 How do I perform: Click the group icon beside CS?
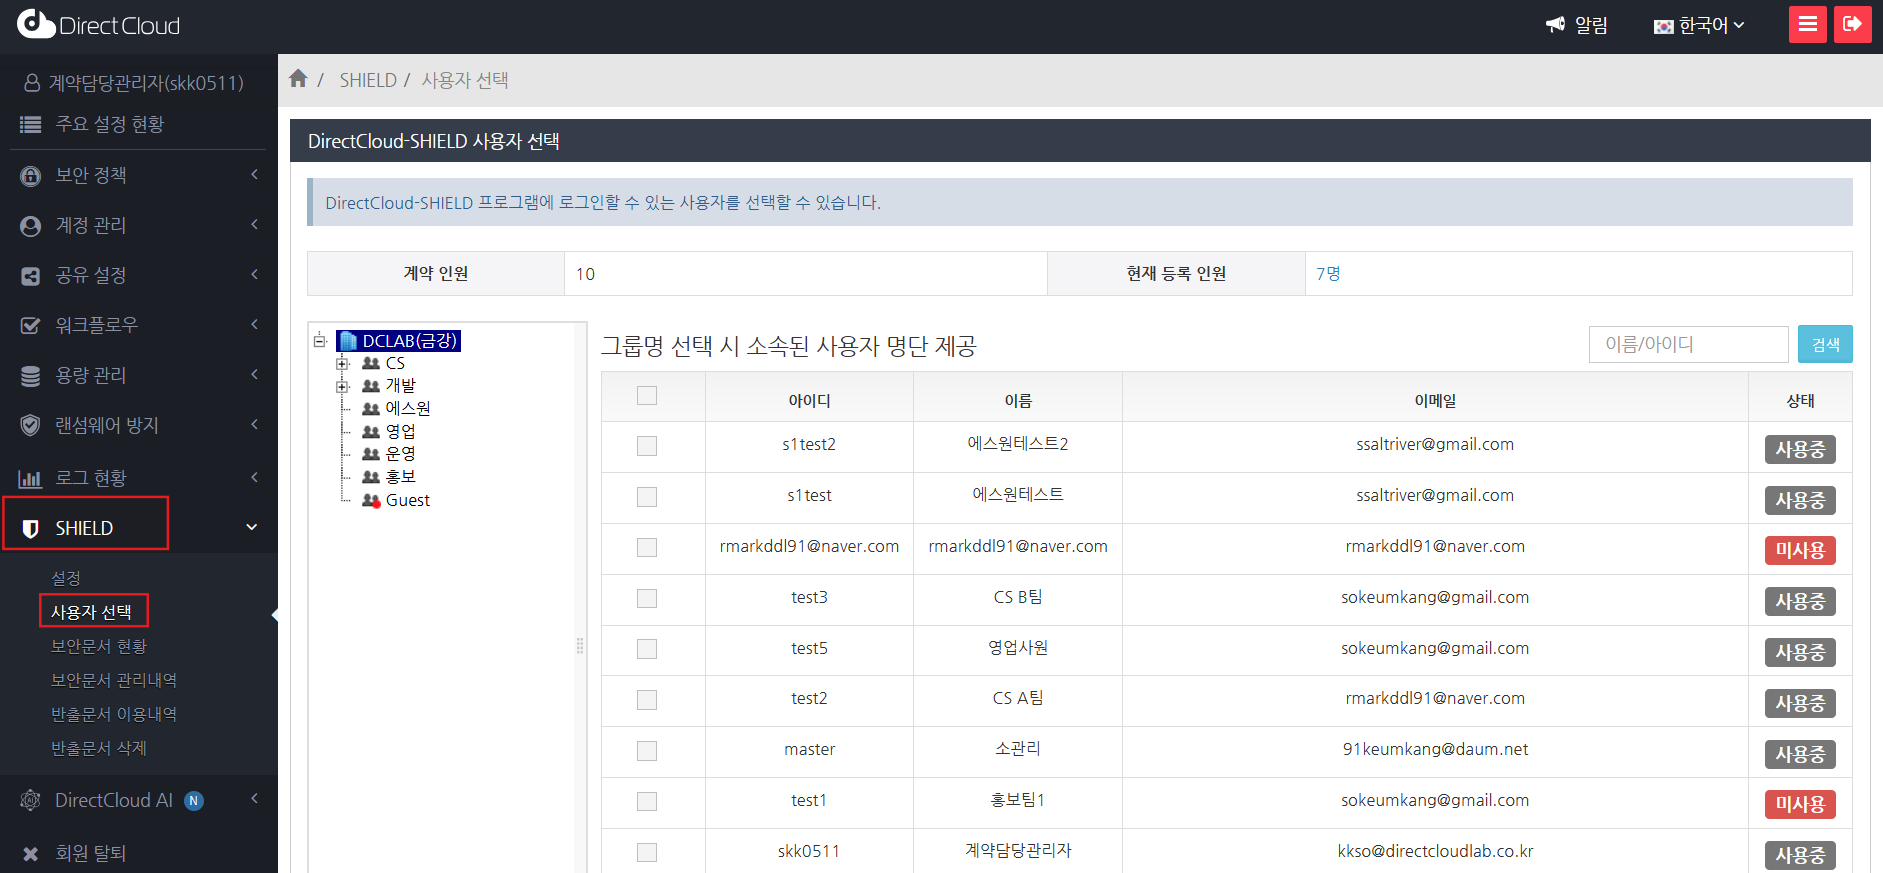371,363
